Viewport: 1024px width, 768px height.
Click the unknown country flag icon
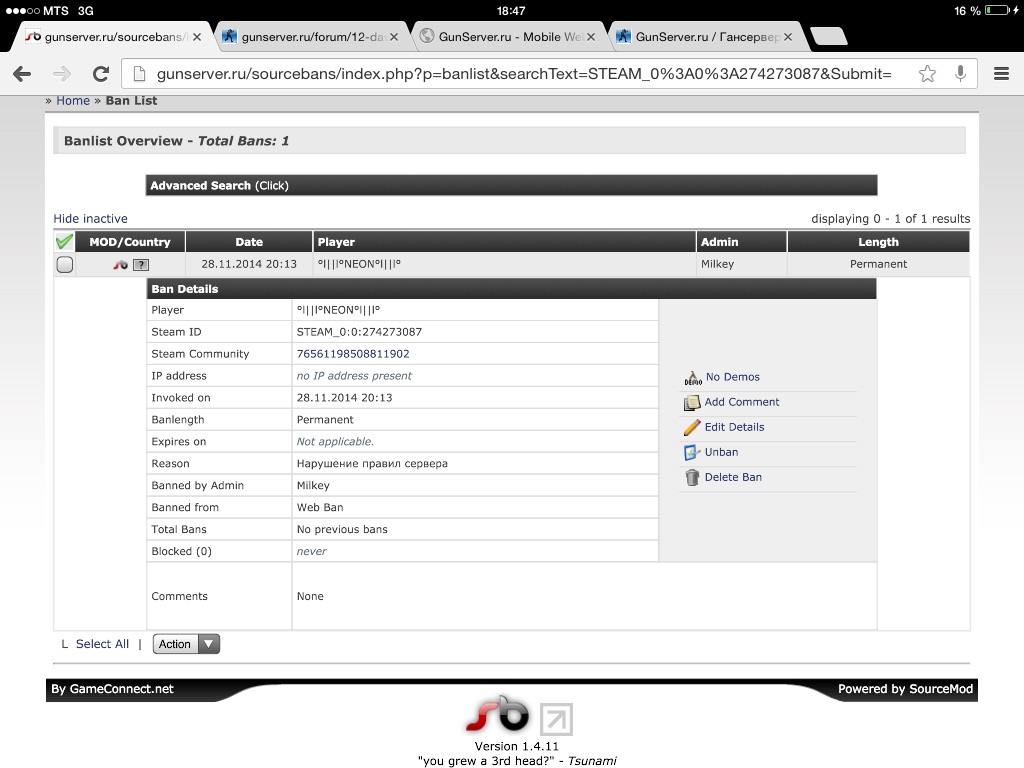pyautogui.click(x=142, y=265)
